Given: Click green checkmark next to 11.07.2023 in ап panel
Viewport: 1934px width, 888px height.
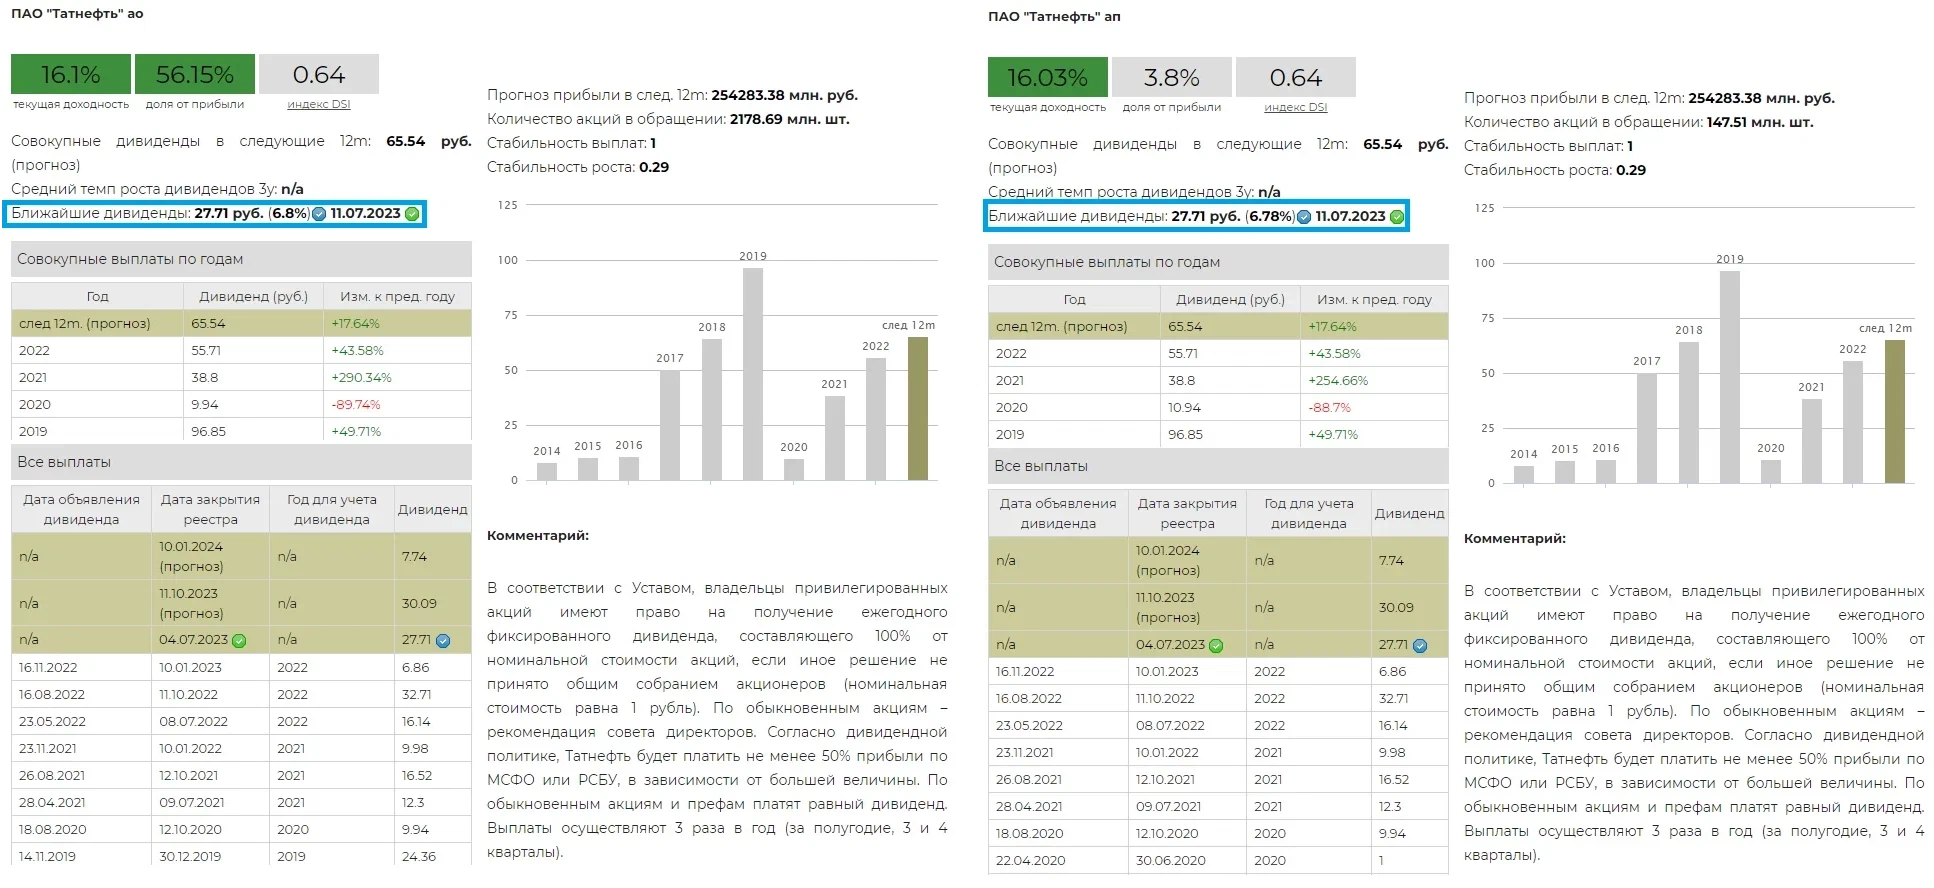Looking at the screenshot, I should [x=1397, y=217].
